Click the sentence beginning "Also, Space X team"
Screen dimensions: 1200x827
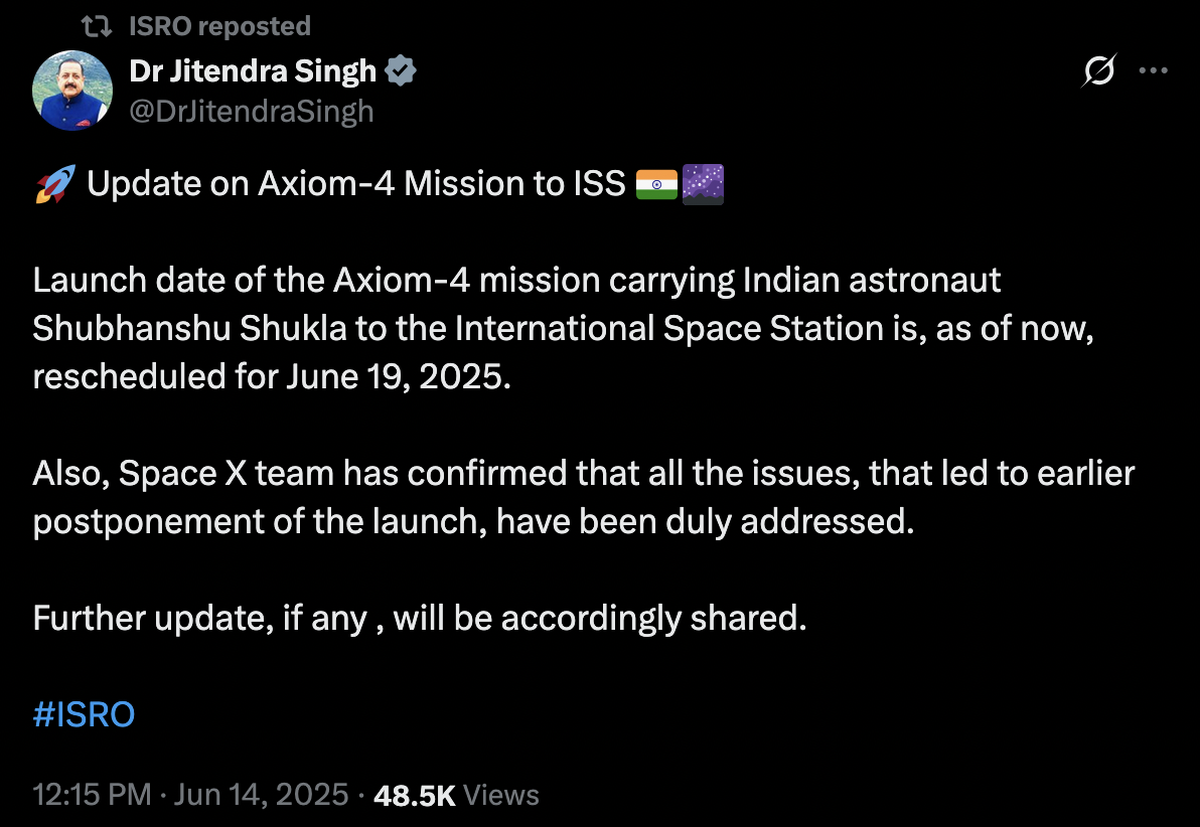pyautogui.click(x=584, y=498)
